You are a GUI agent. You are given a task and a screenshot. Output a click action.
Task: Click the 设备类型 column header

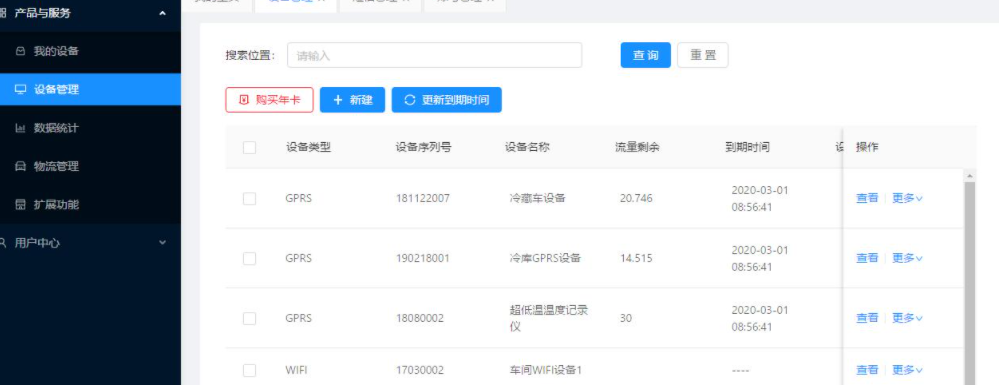(308, 147)
